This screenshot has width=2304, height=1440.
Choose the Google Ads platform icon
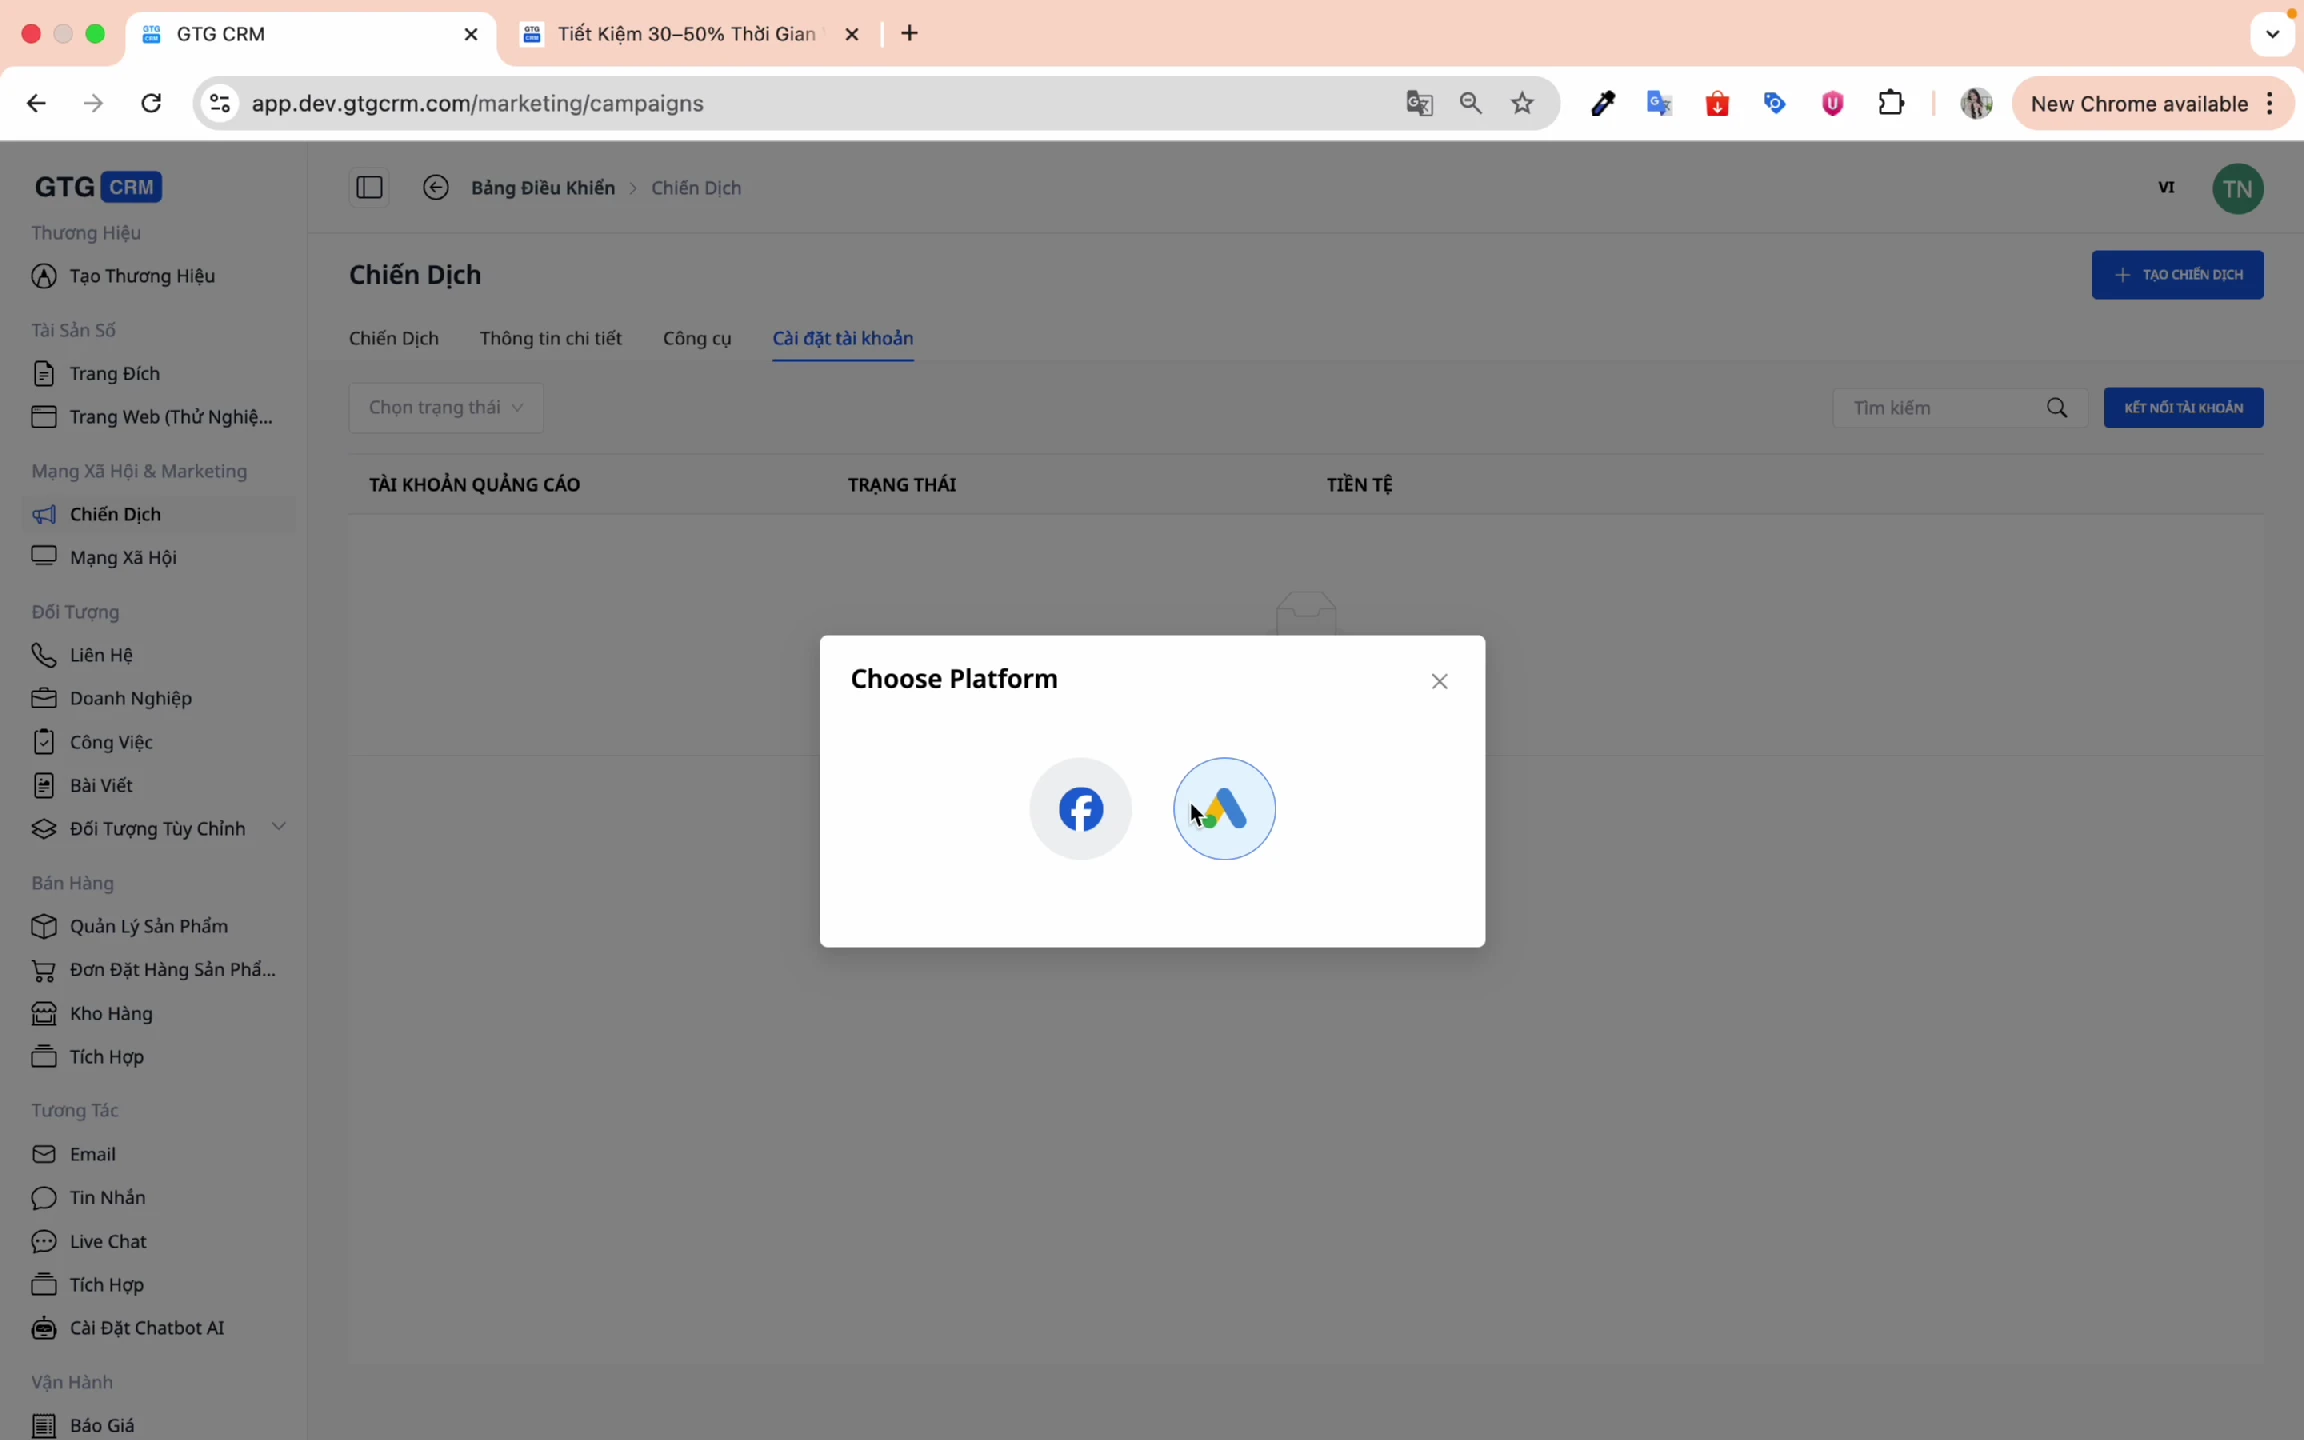pos(1224,808)
